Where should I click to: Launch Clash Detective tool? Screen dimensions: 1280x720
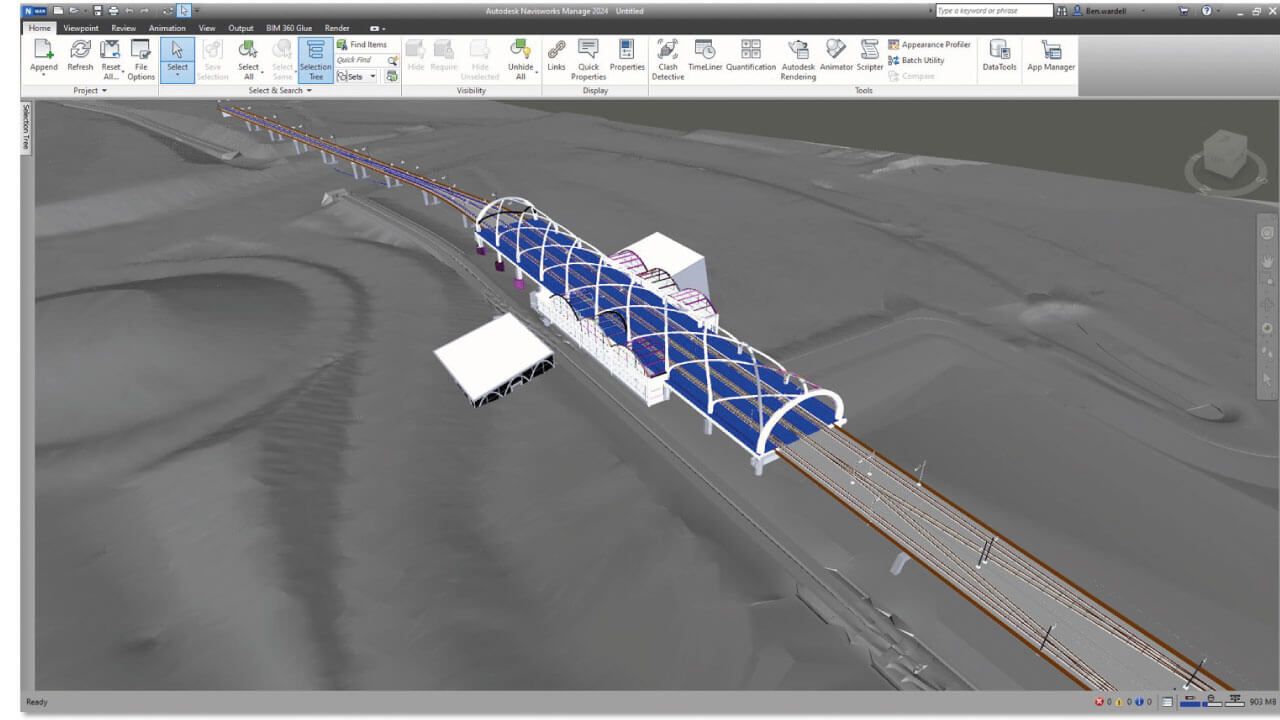click(668, 60)
